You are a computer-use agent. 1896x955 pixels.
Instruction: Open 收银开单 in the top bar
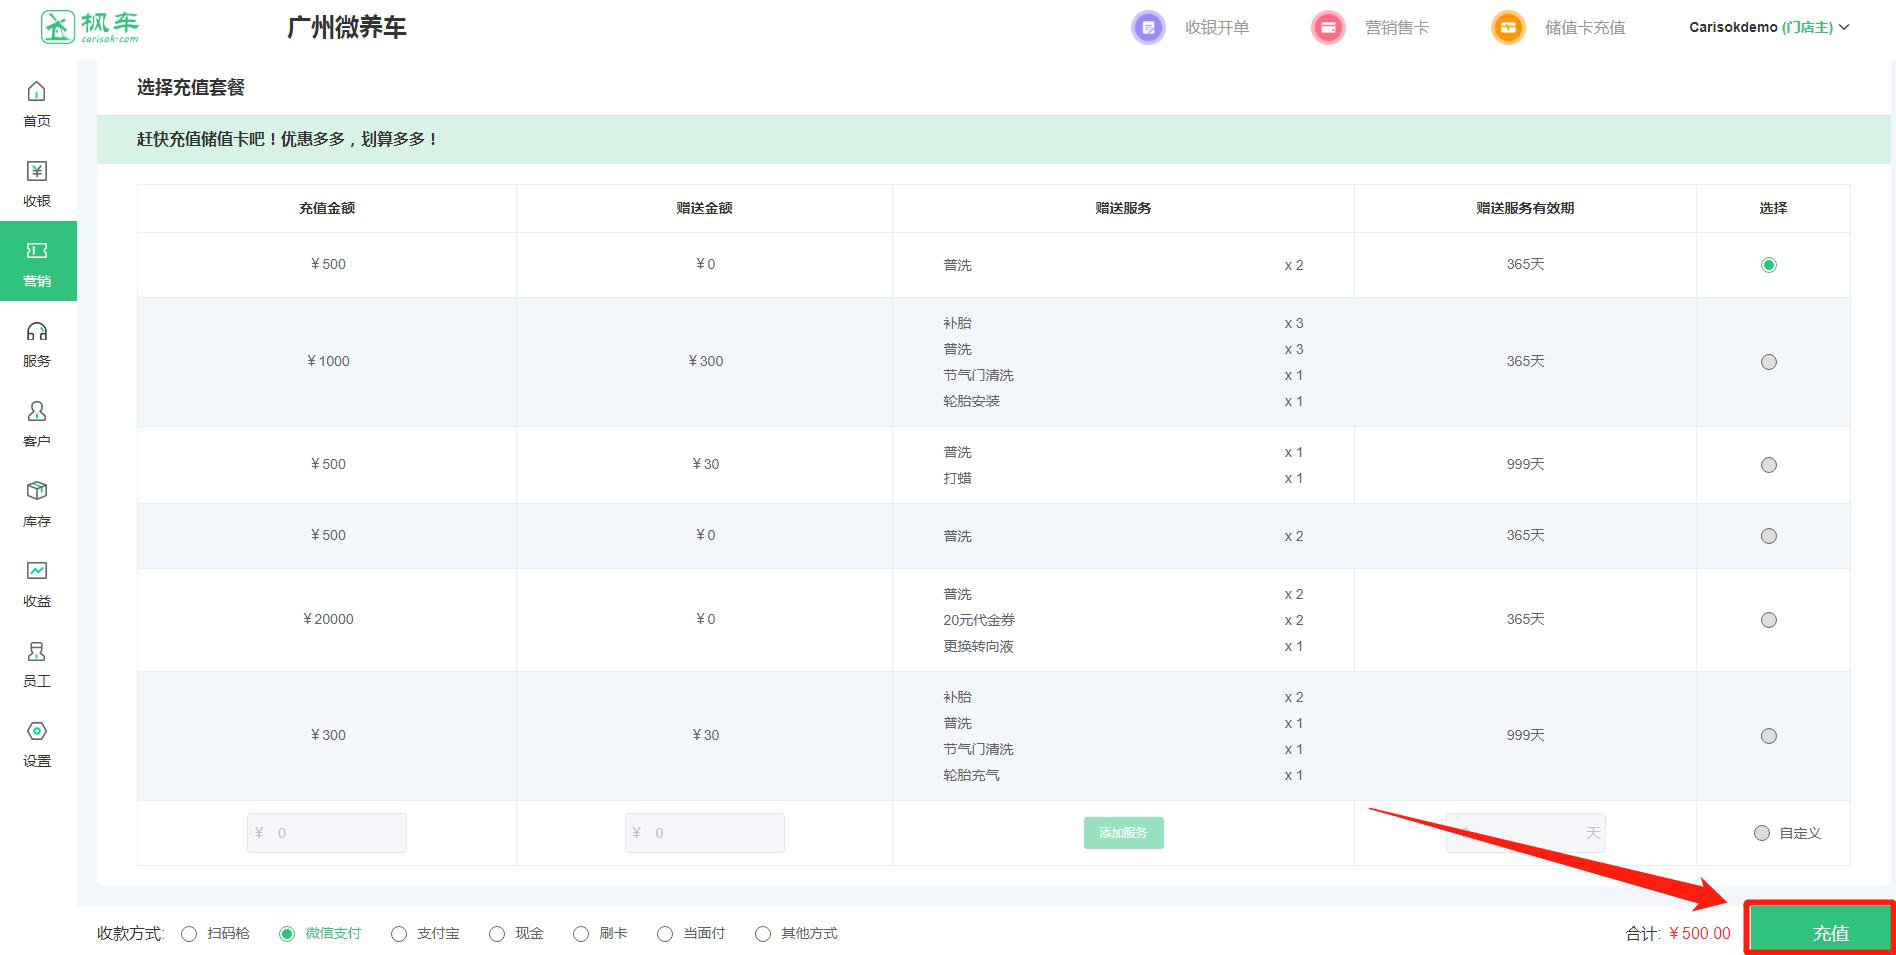1217,28
